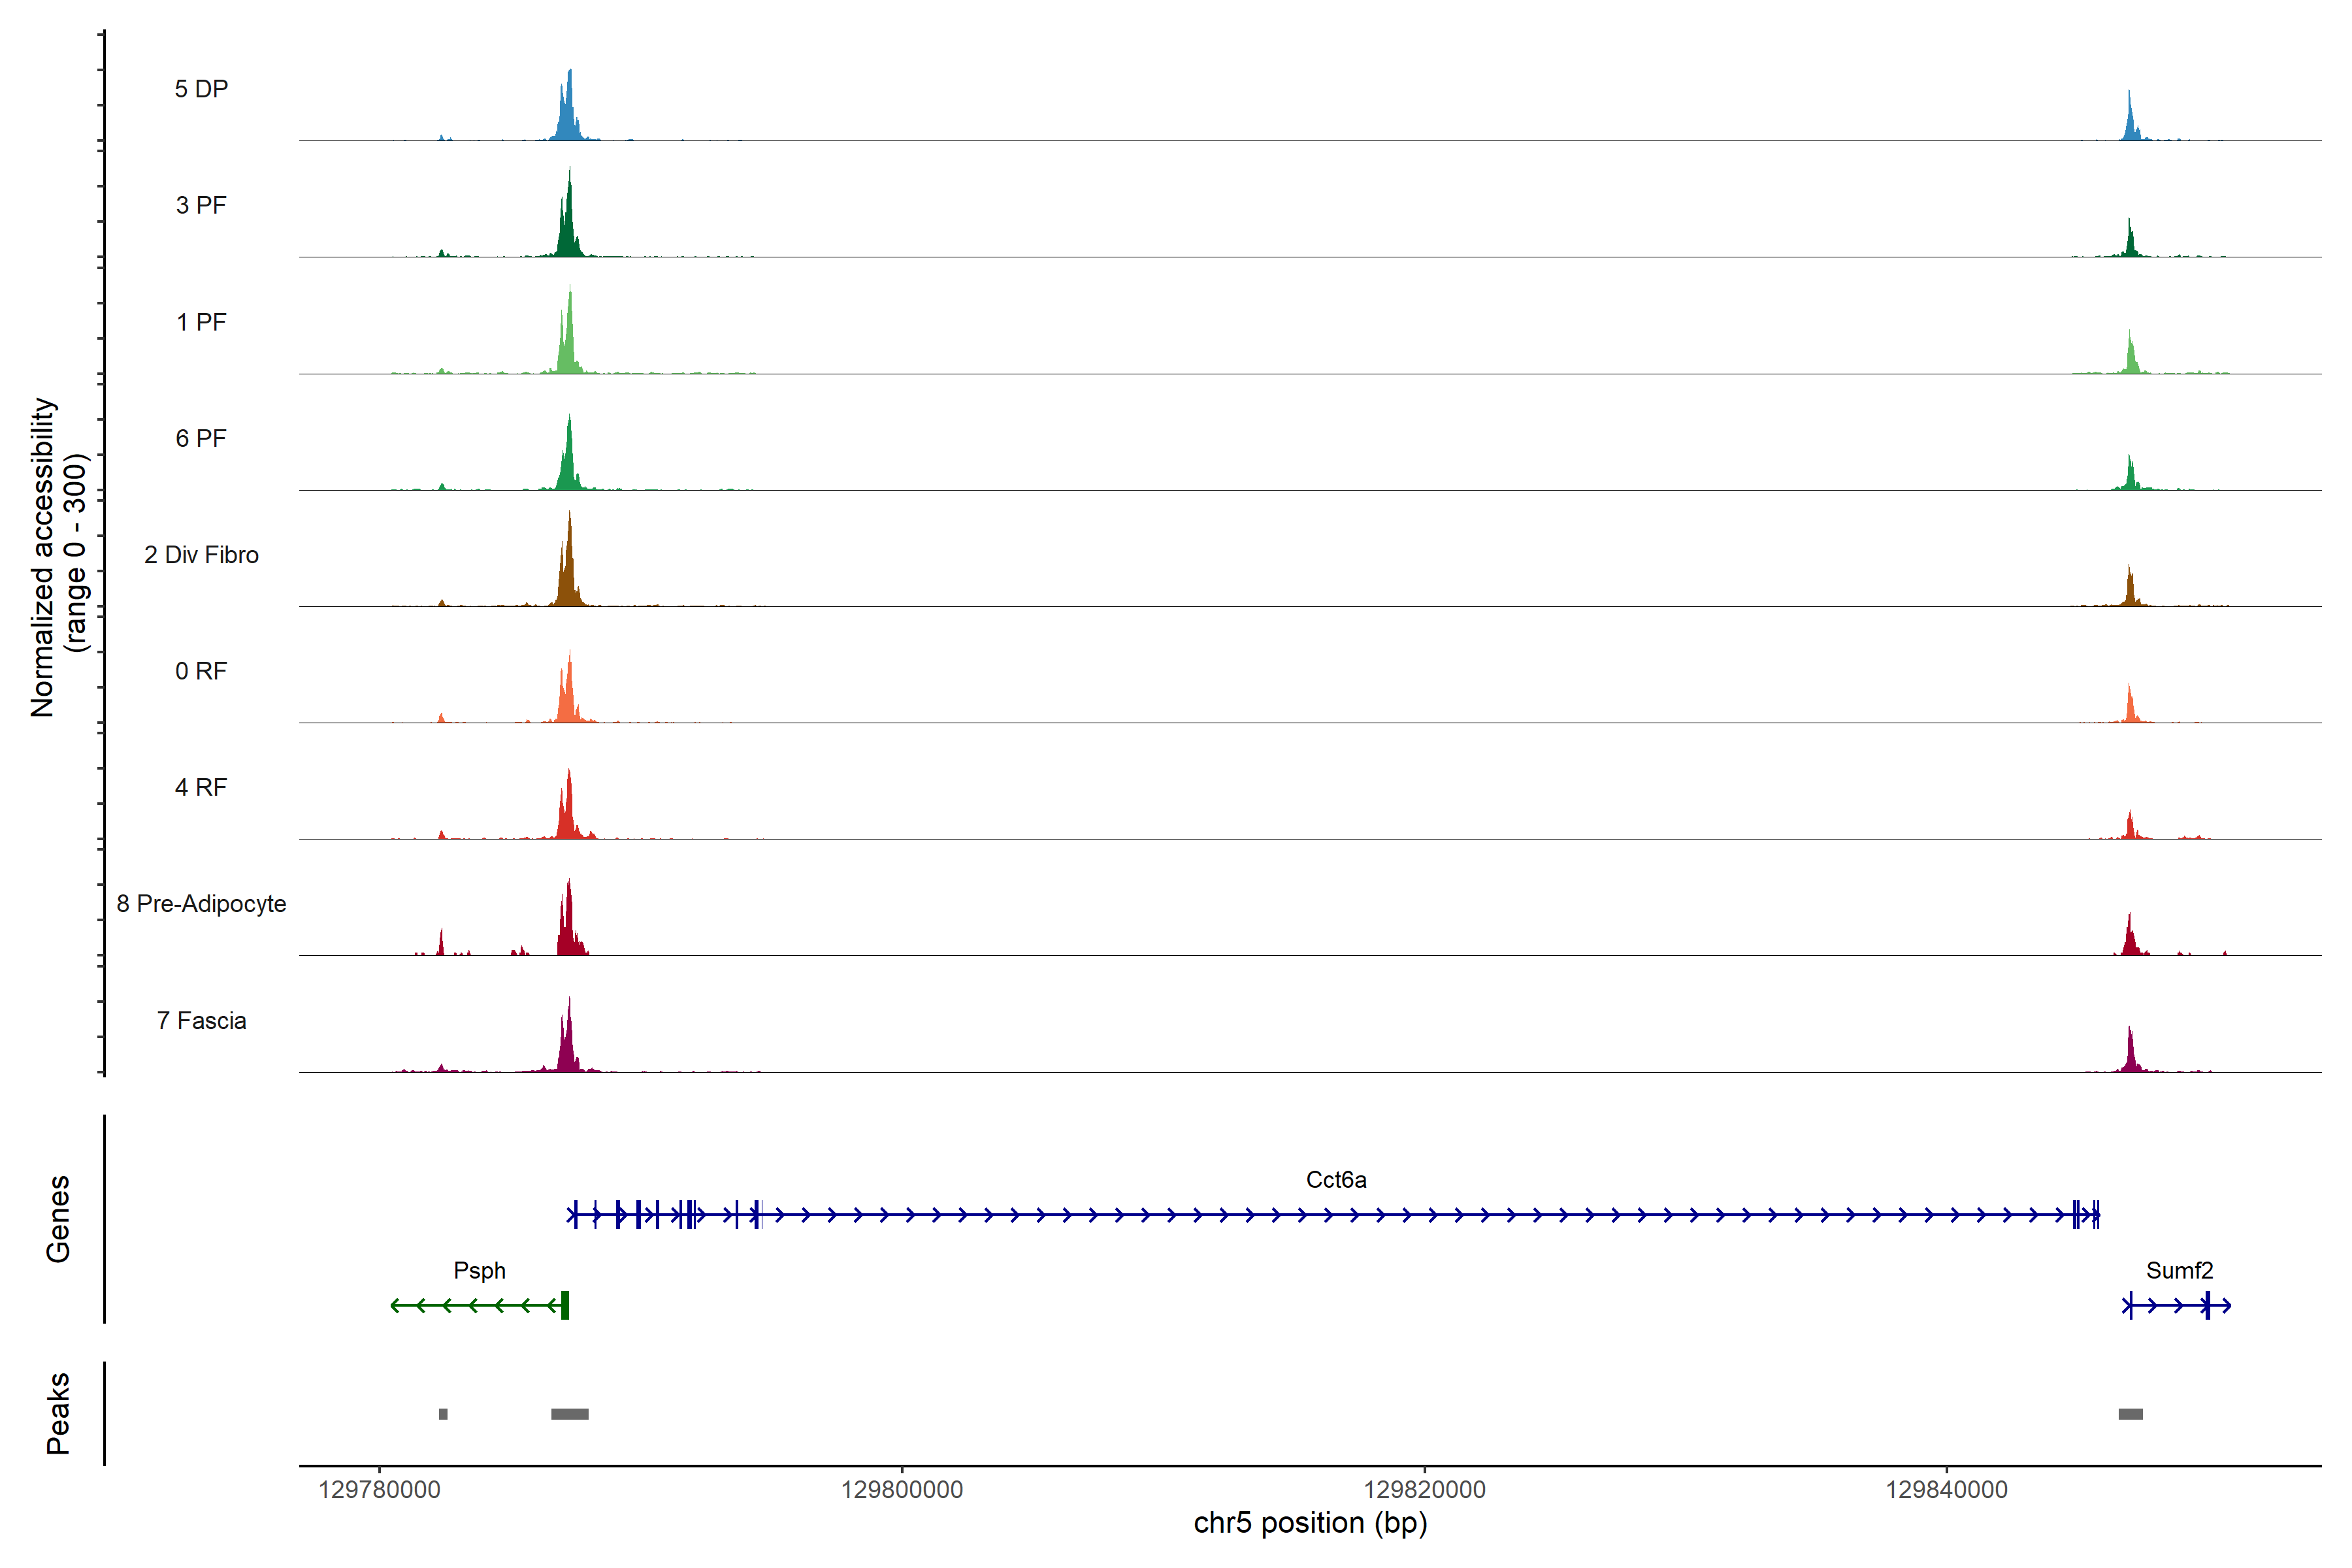Click the chr5 position (bp) axis title

pos(1310,1523)
